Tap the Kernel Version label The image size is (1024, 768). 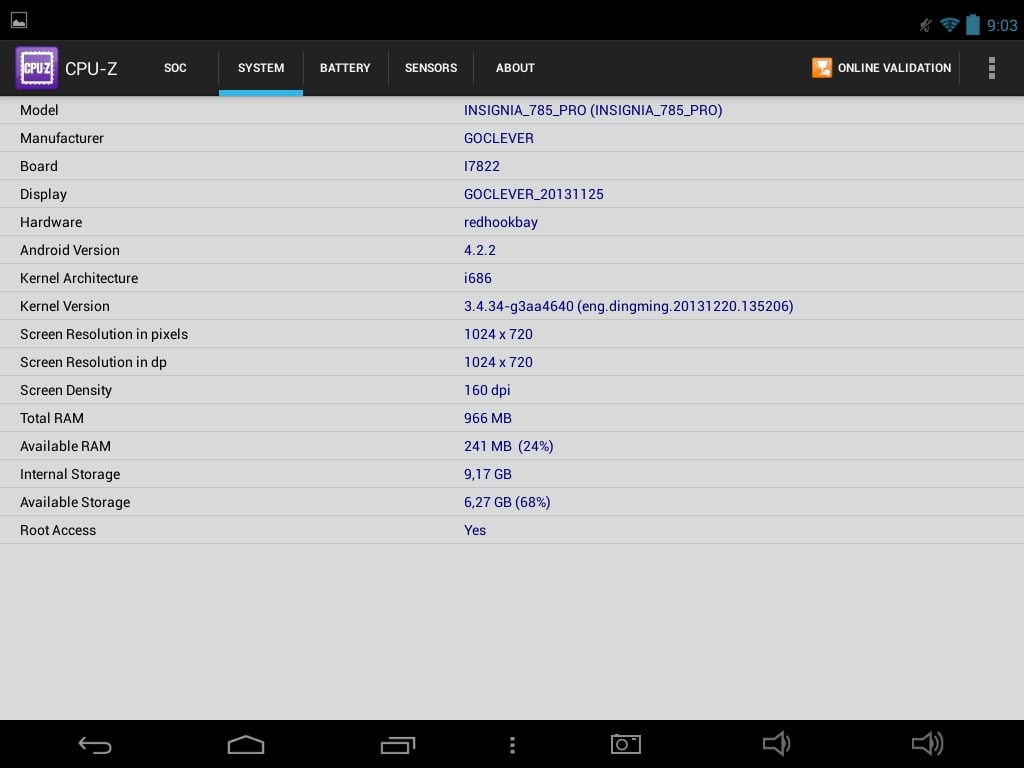65,306
